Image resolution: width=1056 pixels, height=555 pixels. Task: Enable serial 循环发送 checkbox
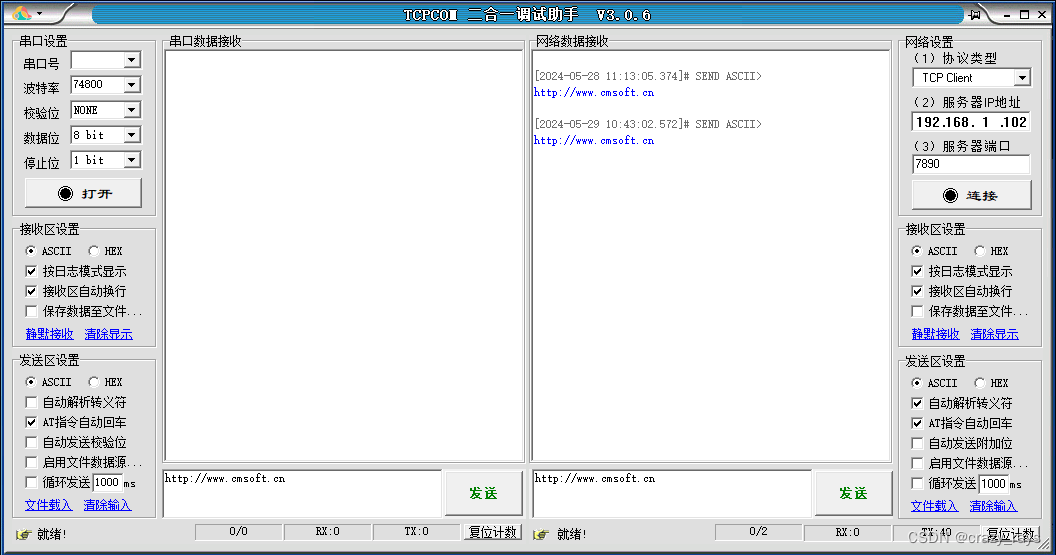pos(31,482)
